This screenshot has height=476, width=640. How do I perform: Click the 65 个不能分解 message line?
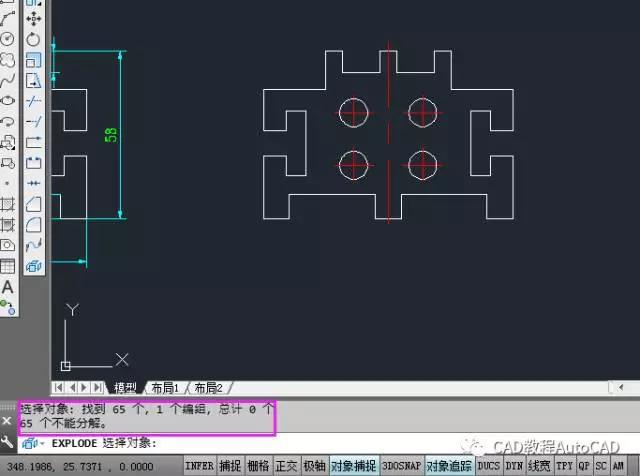pyautogui.click(x=63, y=423)
